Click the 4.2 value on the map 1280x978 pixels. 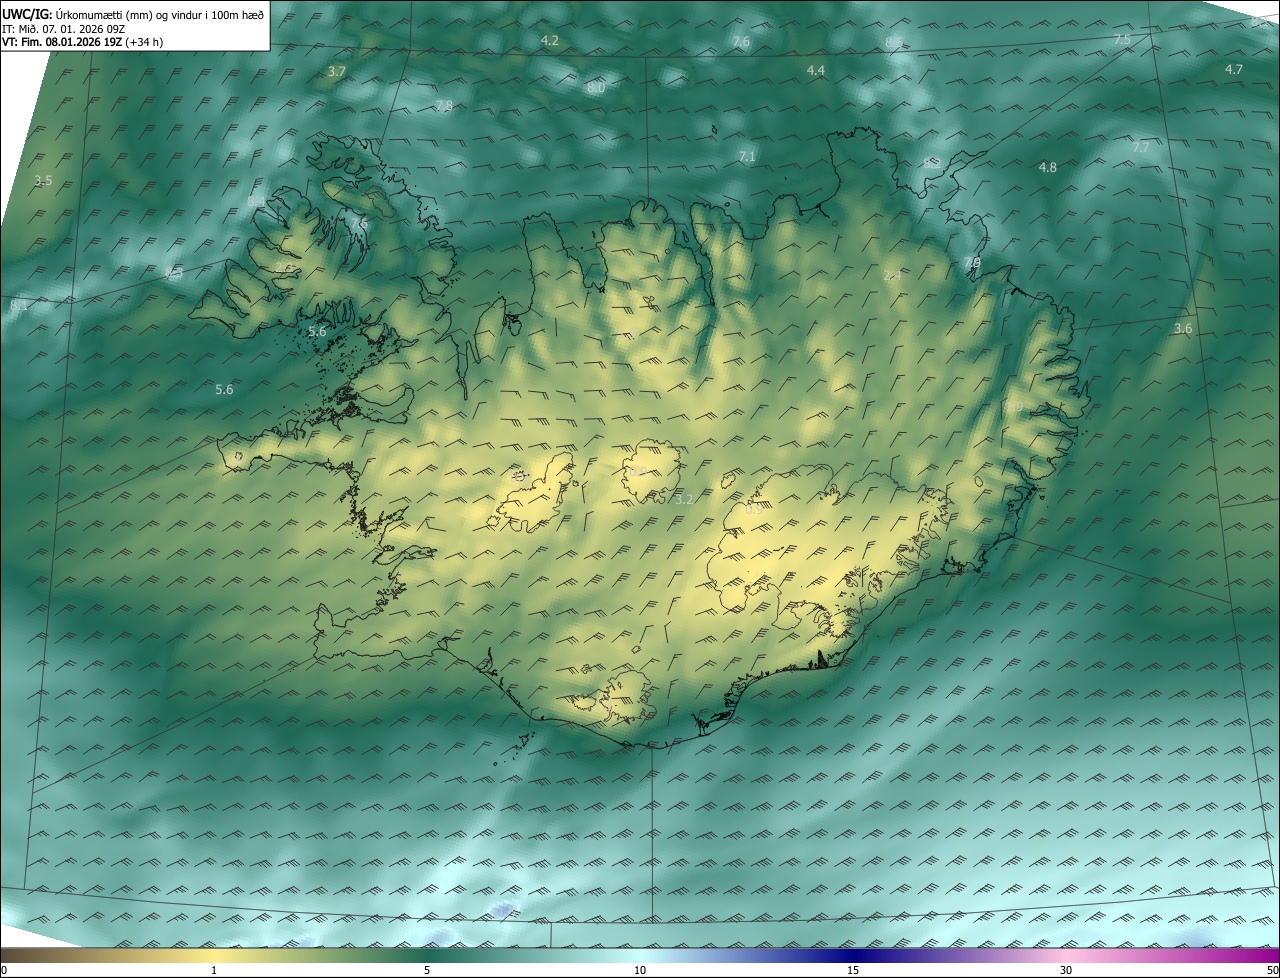point(549,40)
